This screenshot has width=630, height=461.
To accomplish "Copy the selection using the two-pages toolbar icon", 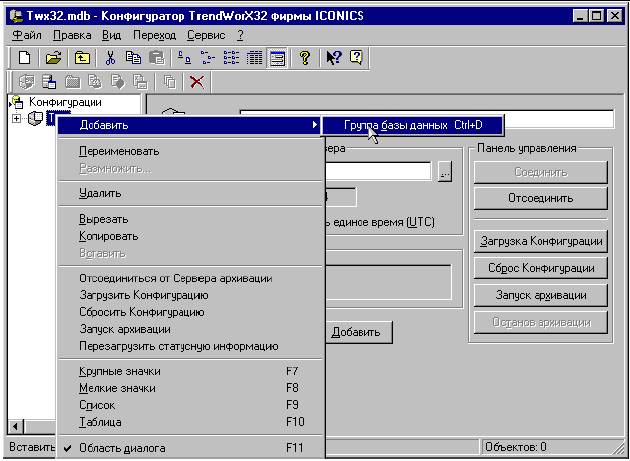I will coord(133,58).
